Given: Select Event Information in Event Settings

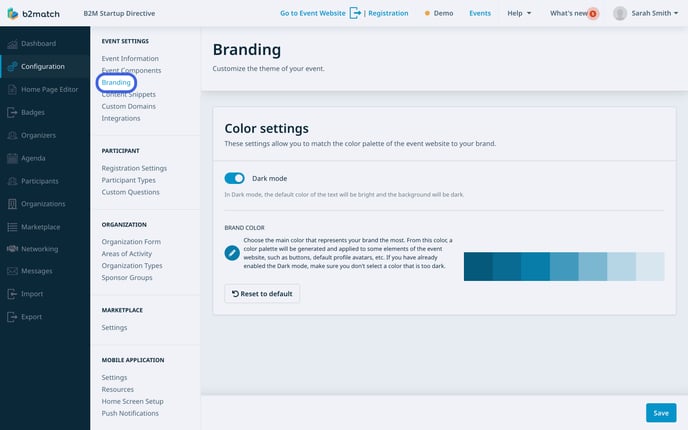Looking at the screenshot, I should [130, 59].
